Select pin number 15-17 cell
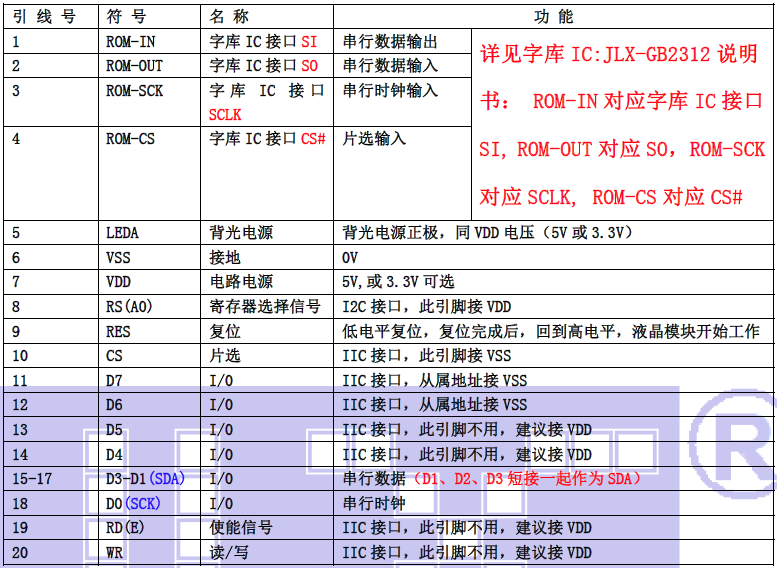Screen dimensions: 777x568 [x=32, y=480]
